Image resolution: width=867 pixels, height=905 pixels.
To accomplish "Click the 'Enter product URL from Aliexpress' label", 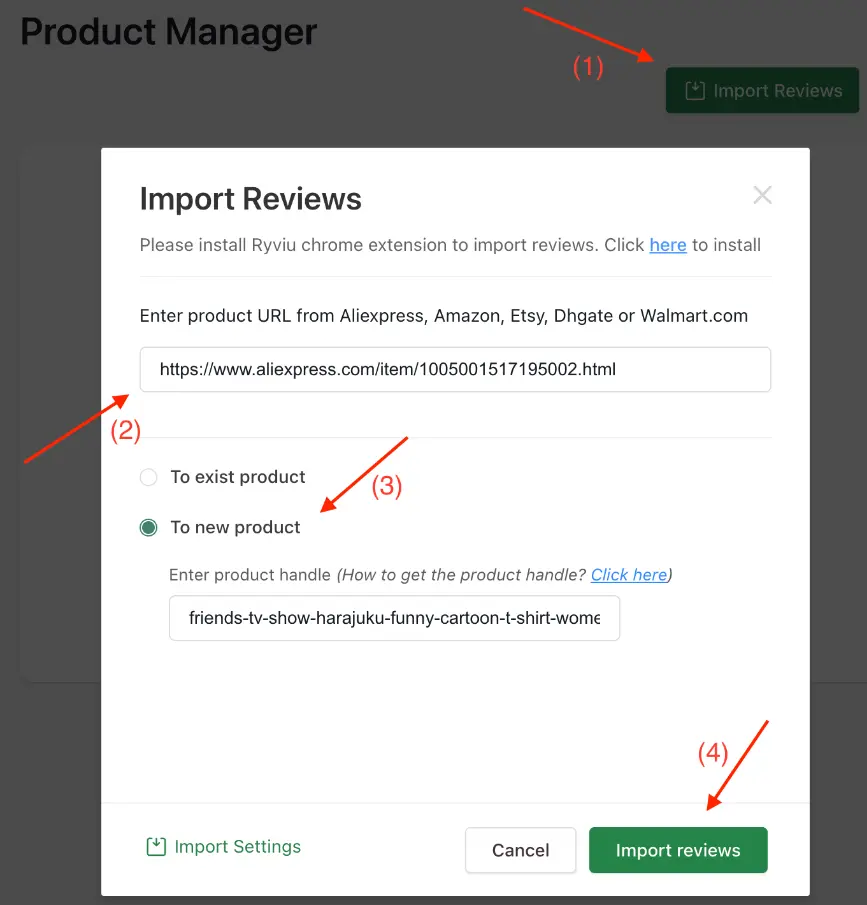I will [x=443, y=316].
